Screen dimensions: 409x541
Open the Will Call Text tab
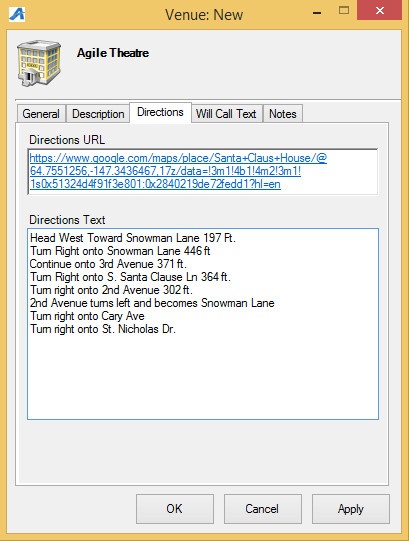pos(226,114)
